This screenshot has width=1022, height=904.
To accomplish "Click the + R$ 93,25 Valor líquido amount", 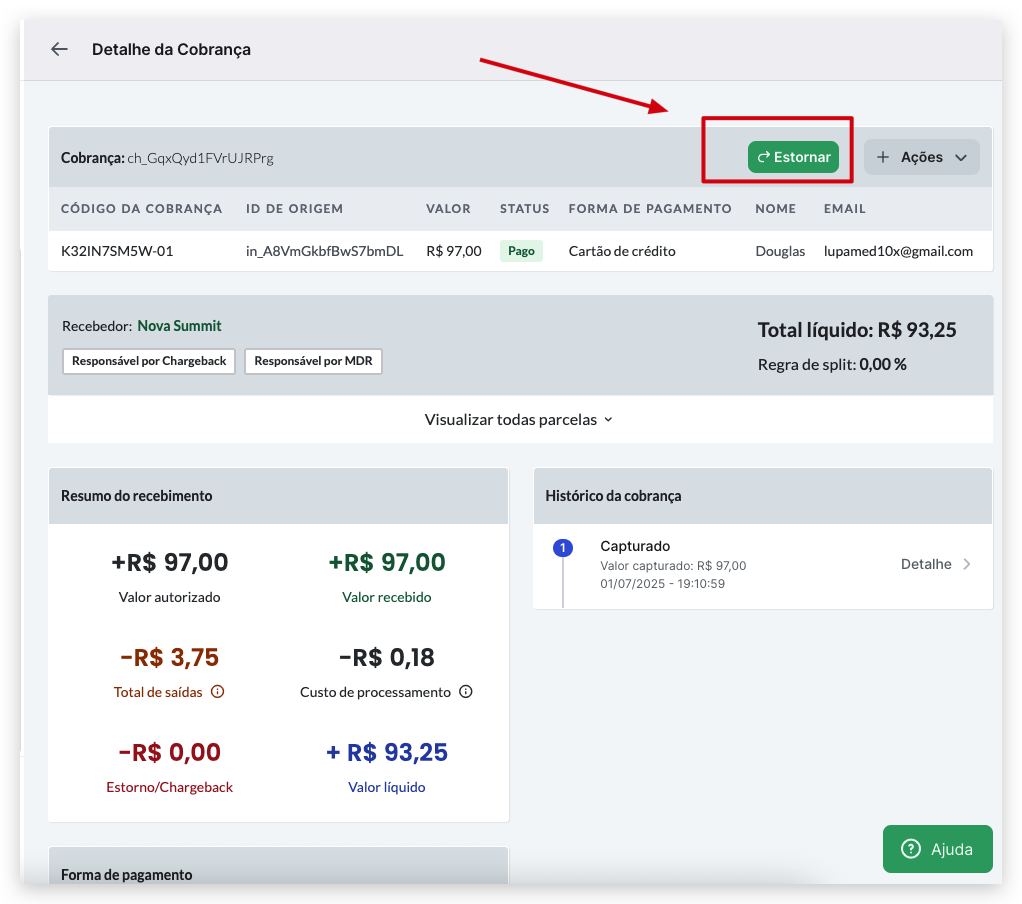I will [x=387, y=752].
